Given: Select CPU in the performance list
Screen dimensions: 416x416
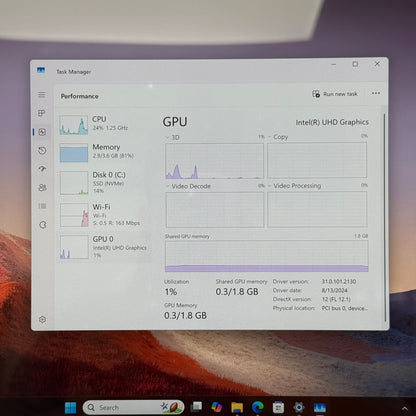Looking at the screenshot, I should [x=104, y=124].
